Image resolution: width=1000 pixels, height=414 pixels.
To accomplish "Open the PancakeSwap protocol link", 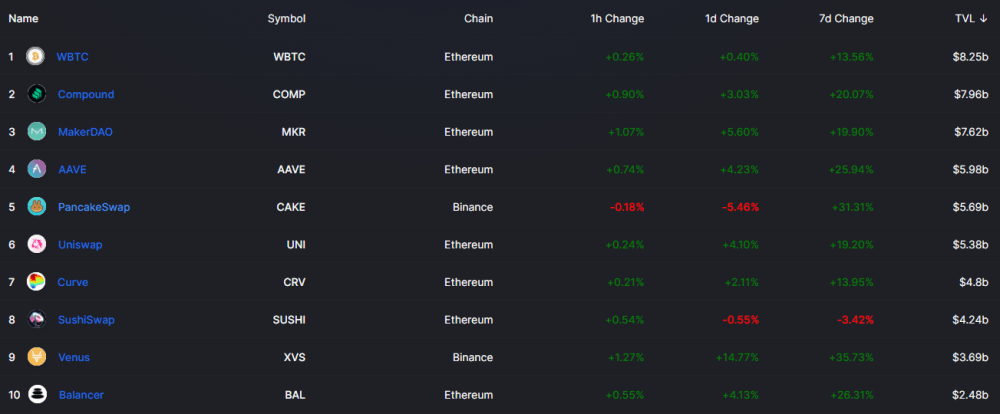I will tap(94, 207).
